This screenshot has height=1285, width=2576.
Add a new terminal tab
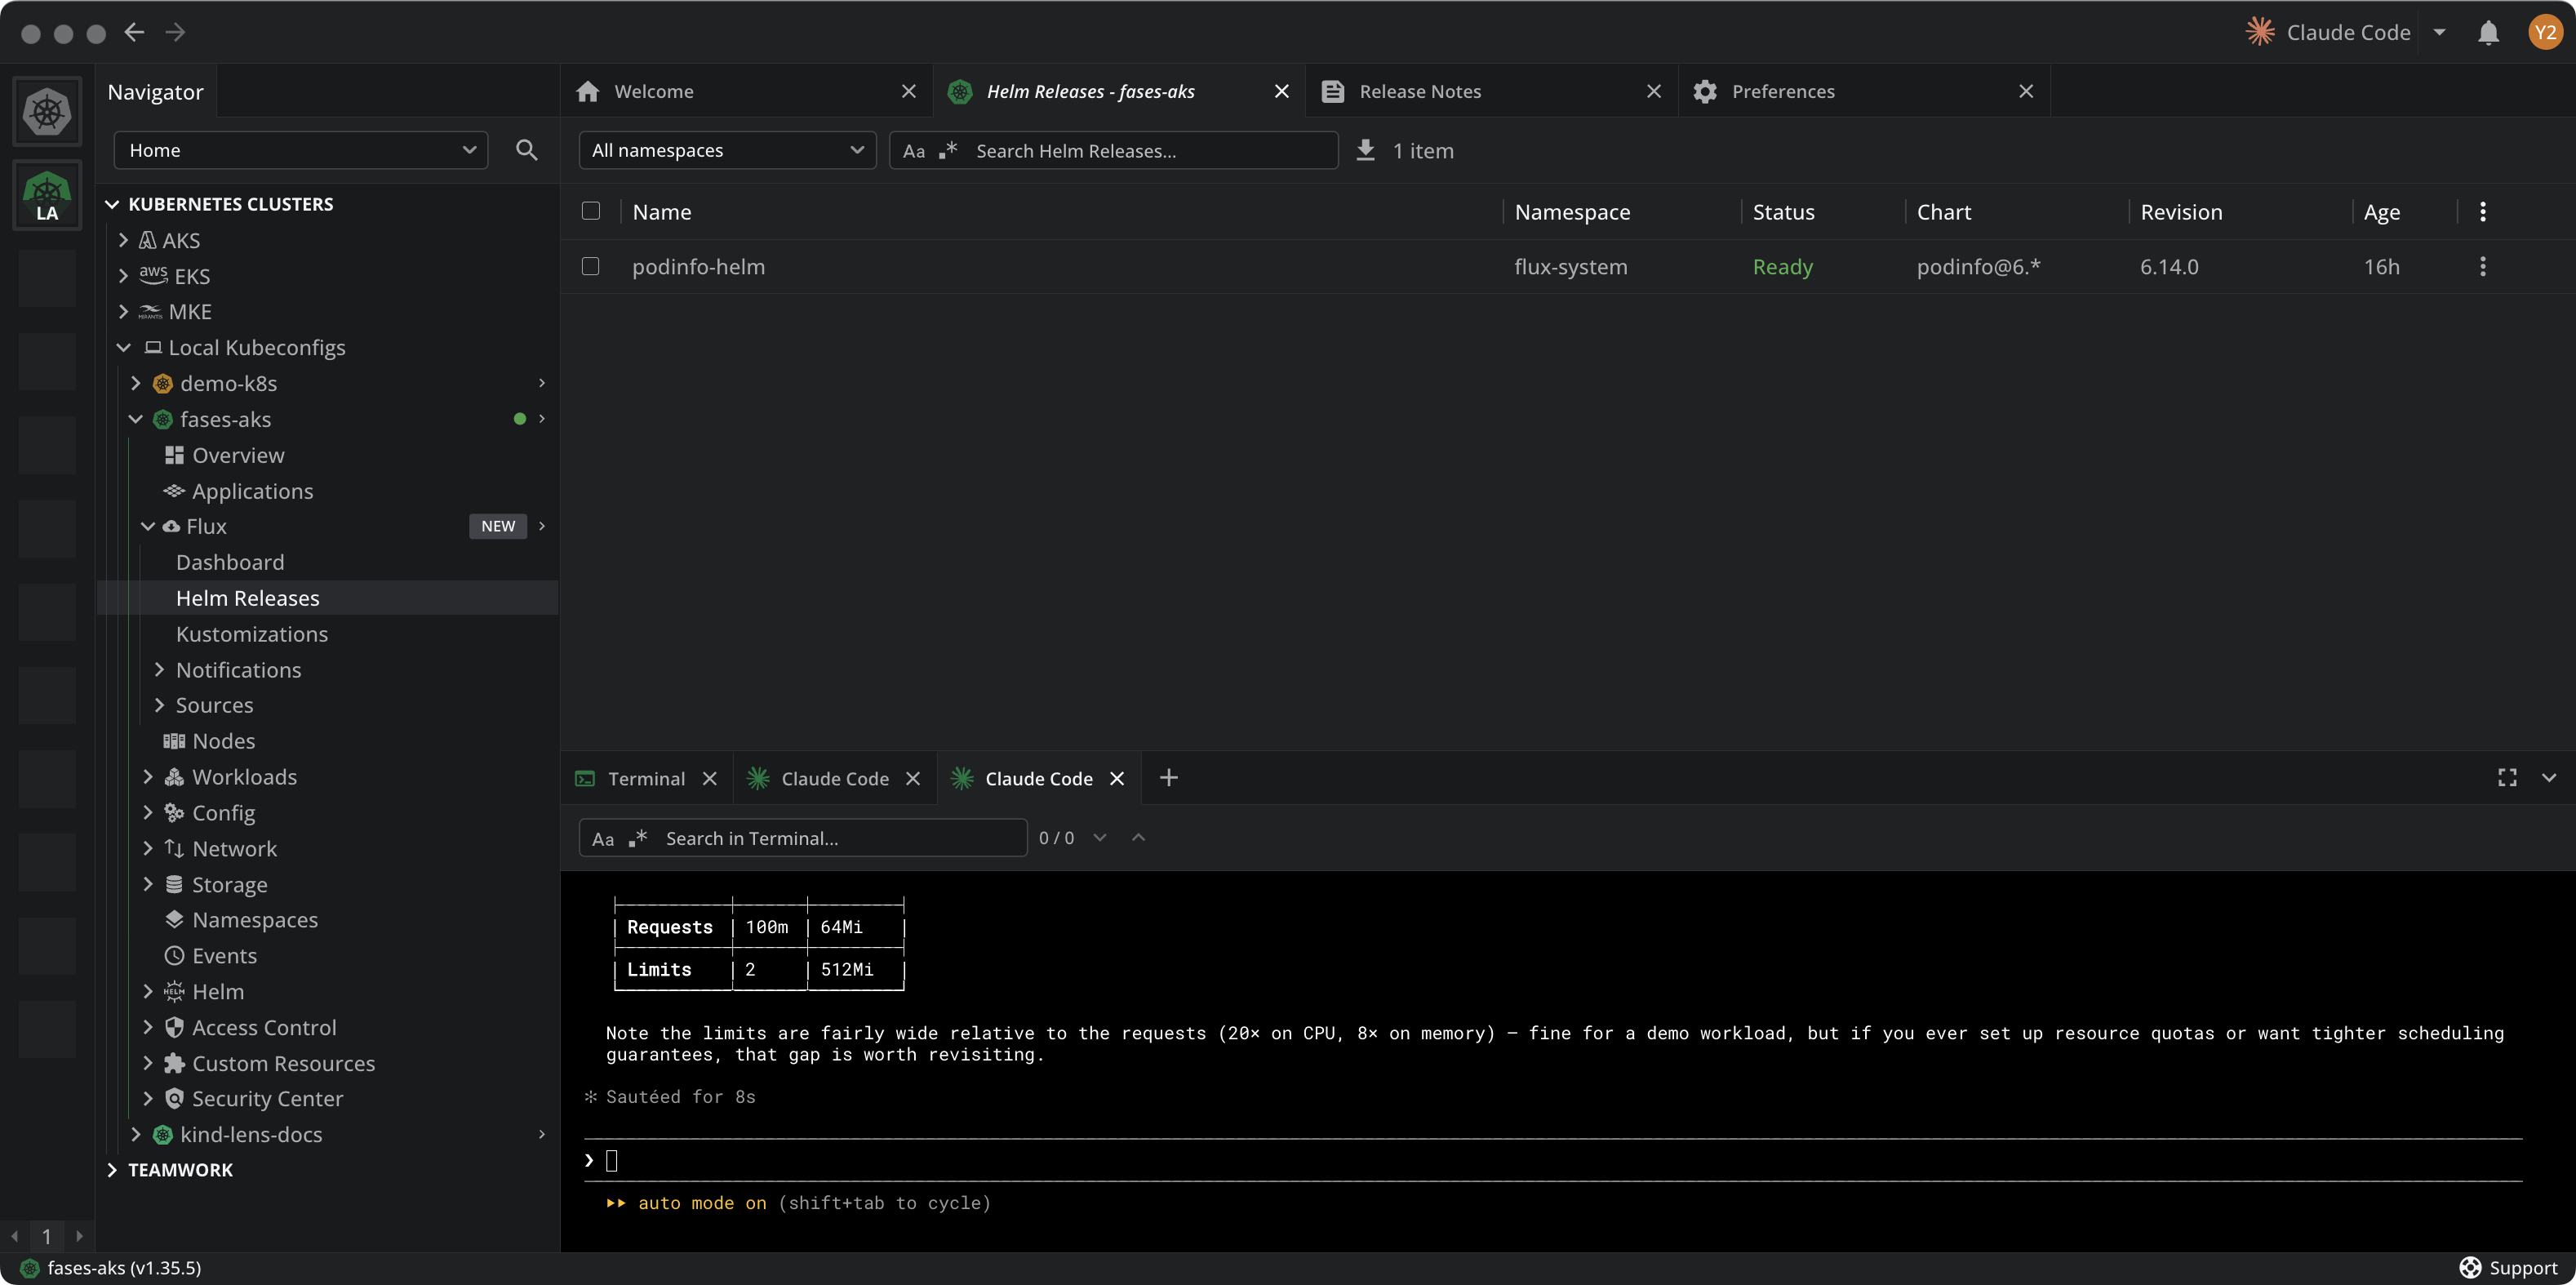pos(1169,777)
